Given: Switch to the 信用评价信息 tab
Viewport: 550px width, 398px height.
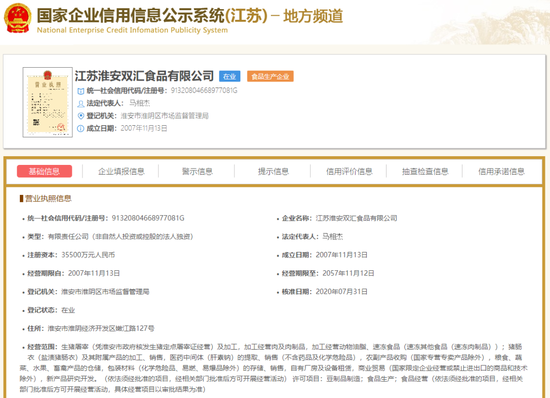Looking at the screenshot, I should [349, 171].
